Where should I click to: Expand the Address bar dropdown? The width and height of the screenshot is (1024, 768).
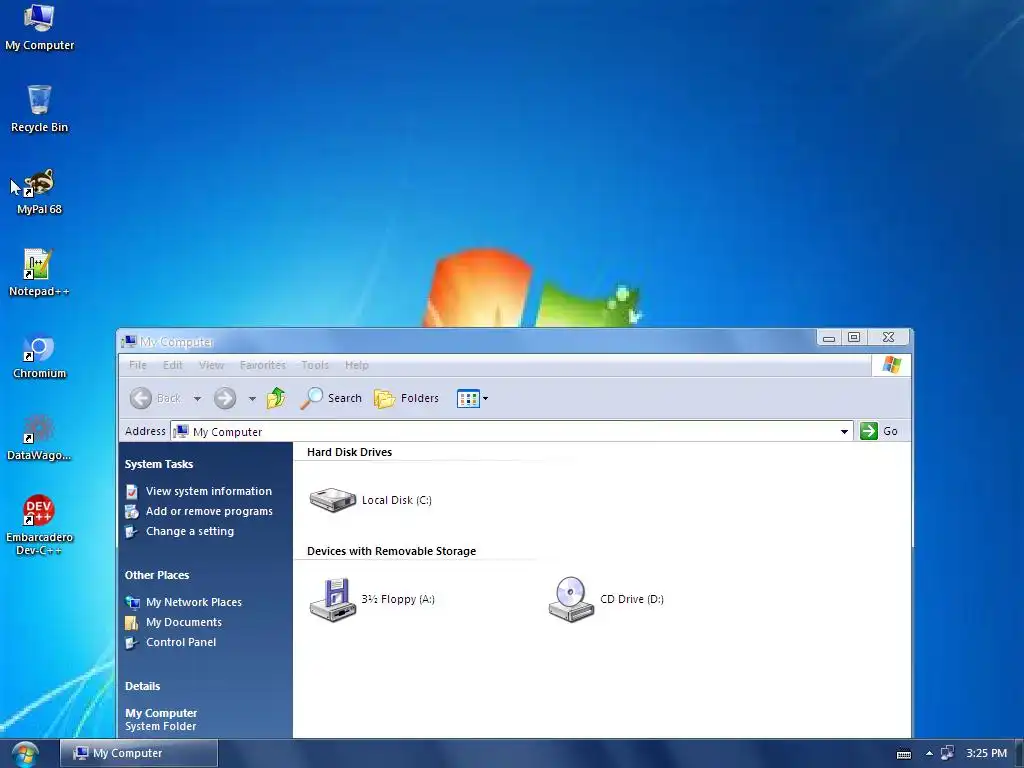tap(844, 432)
